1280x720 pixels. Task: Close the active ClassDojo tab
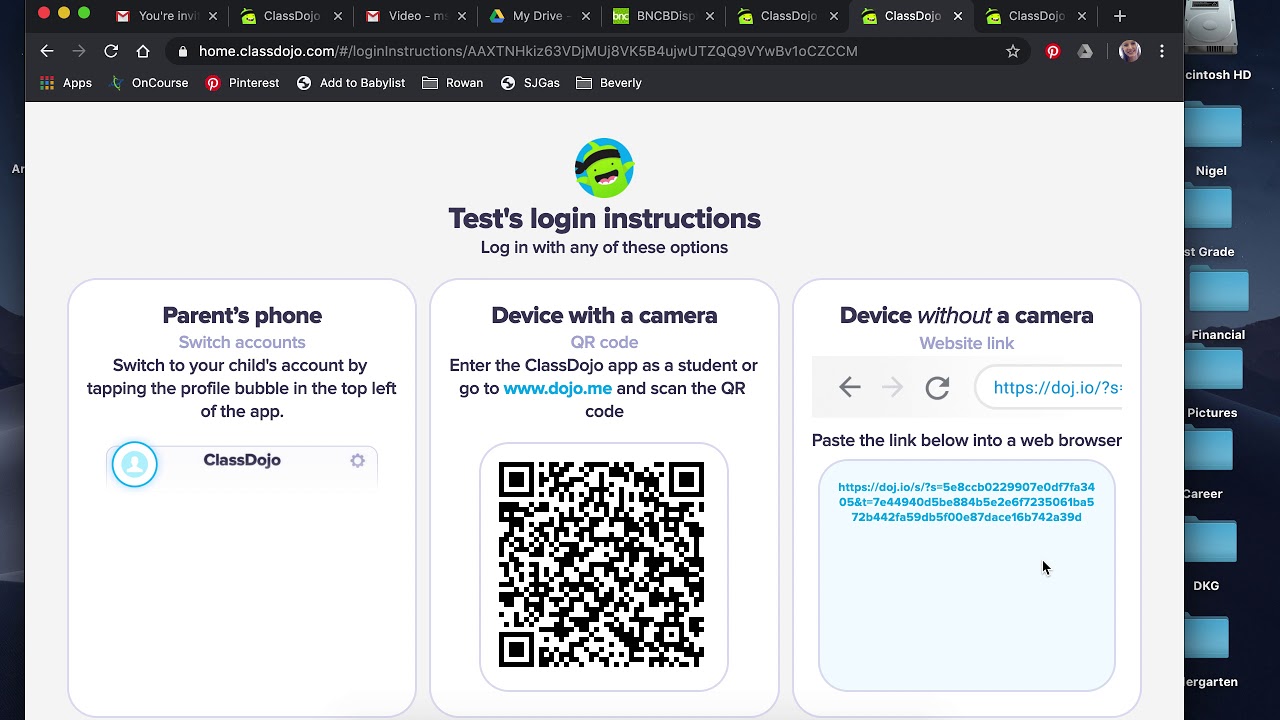[958, 16]
